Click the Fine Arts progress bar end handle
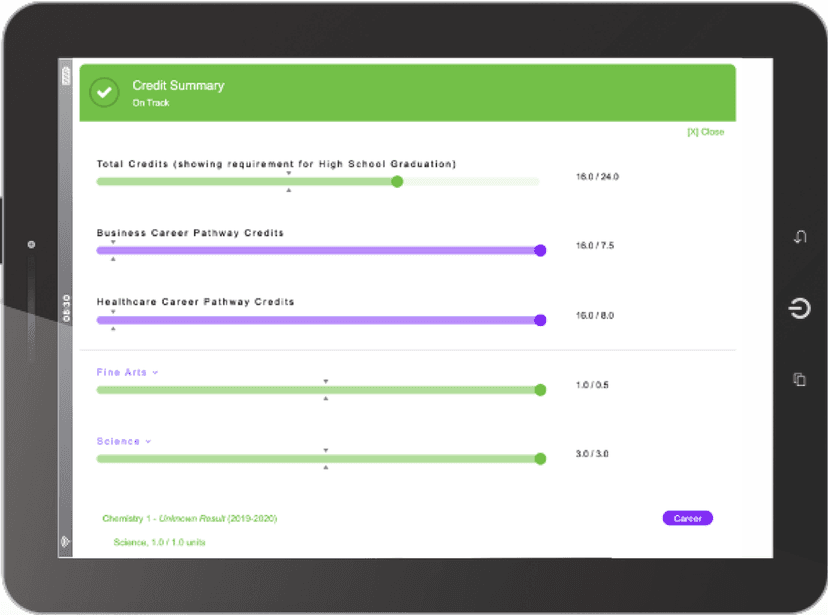 [540, 390]
